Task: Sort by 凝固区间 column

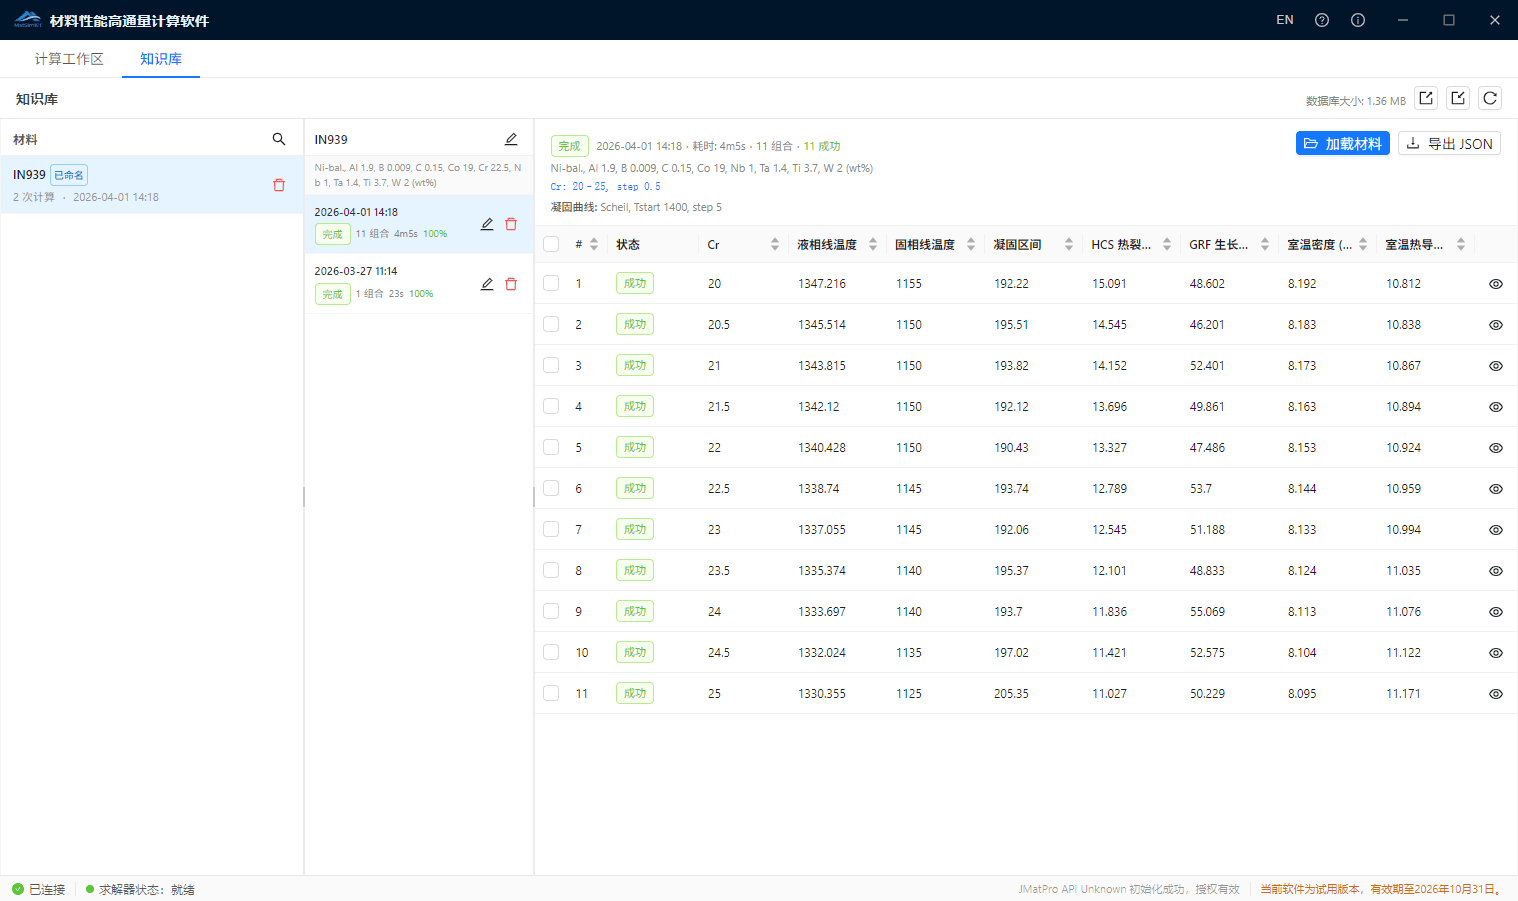Action: 1069,244
